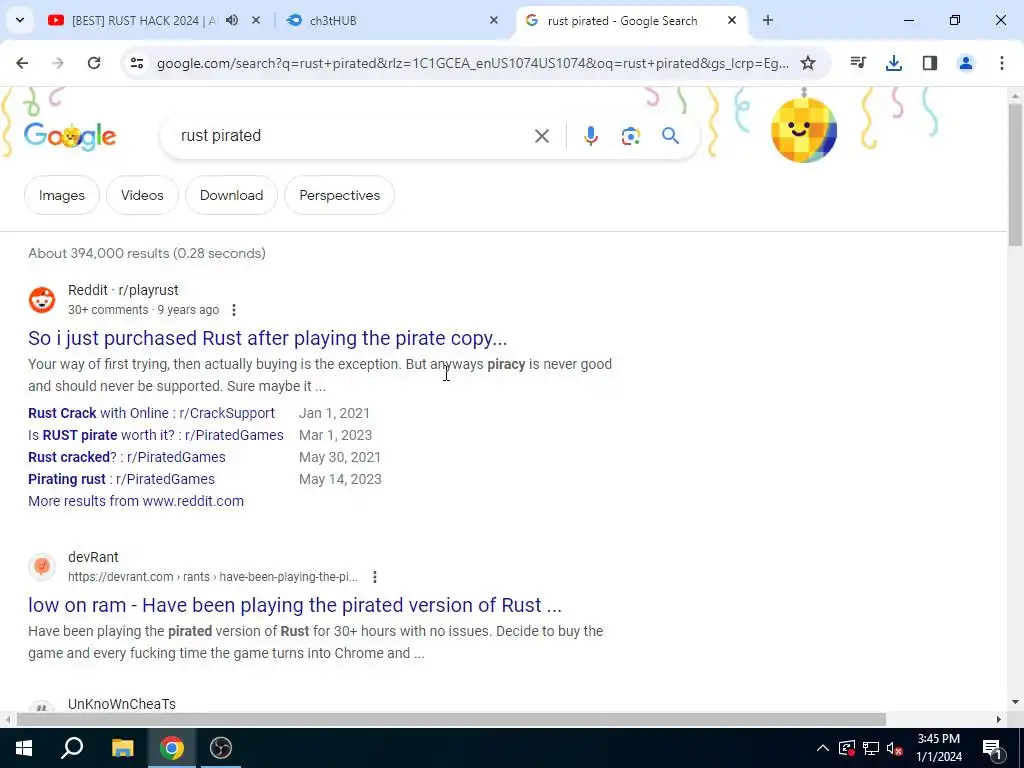The width and height of the screenshot is (1024, 768).
Task: Open the Chrome three-dot menu
Action: 1002,63
